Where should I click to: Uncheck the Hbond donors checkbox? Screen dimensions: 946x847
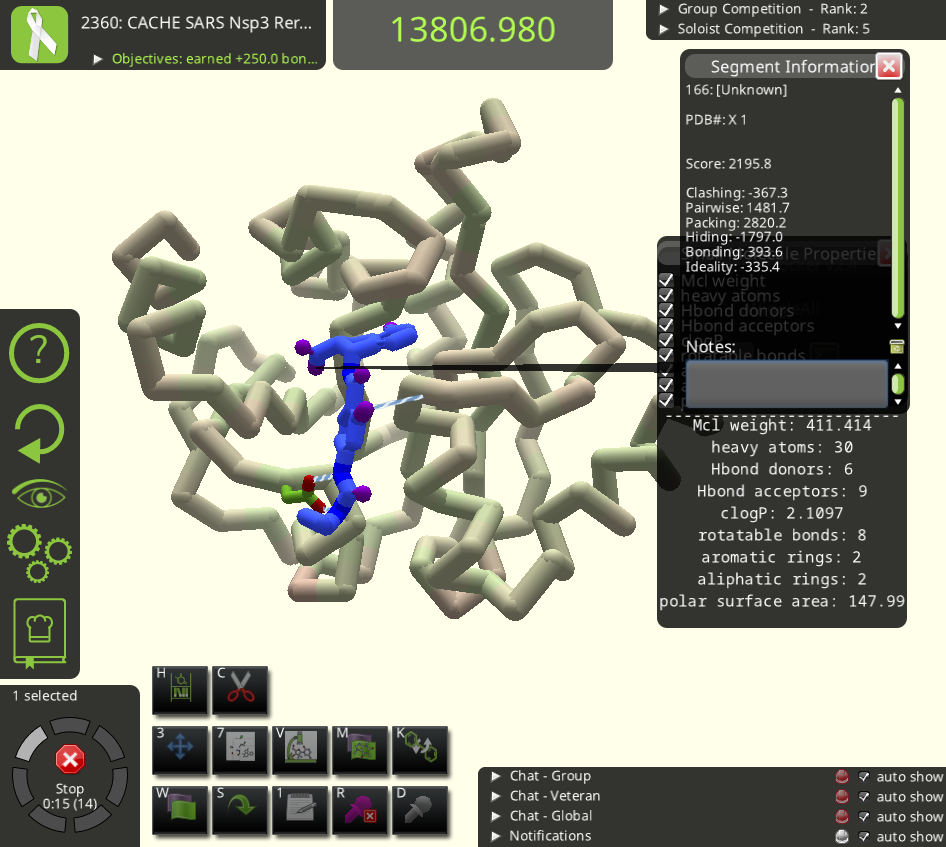666,311
